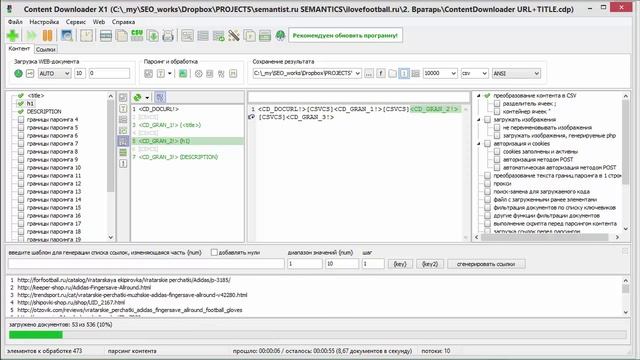Click the T icon in the vertical strip
The width and height of the screenshot is (640, 360).
point(123,109)
